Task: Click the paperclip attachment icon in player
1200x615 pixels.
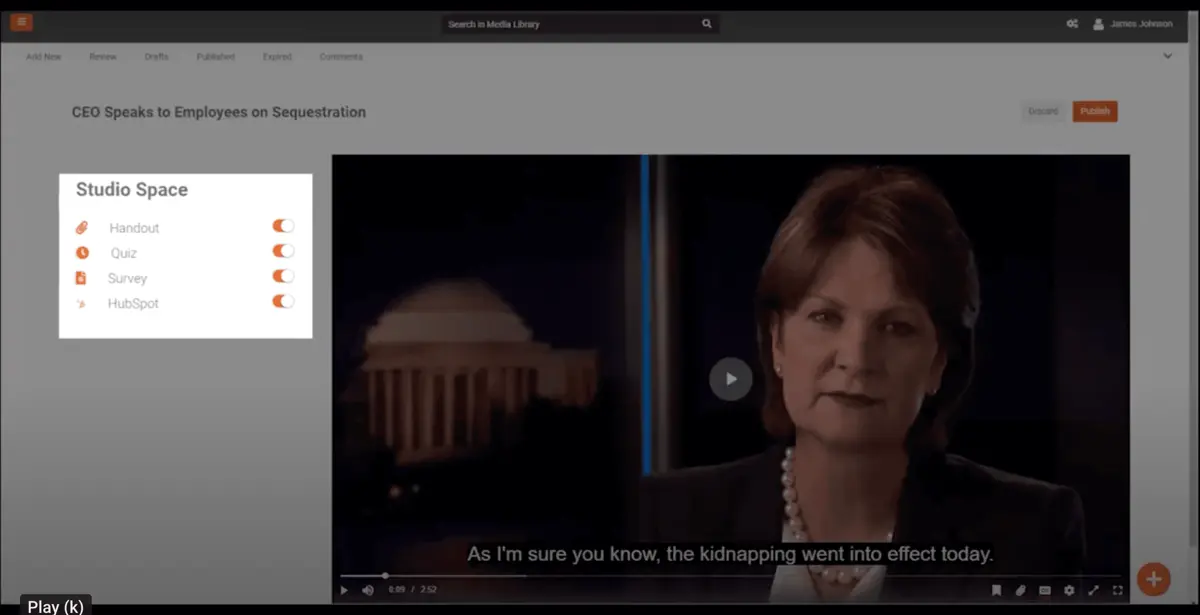Action: (1021, 590)
